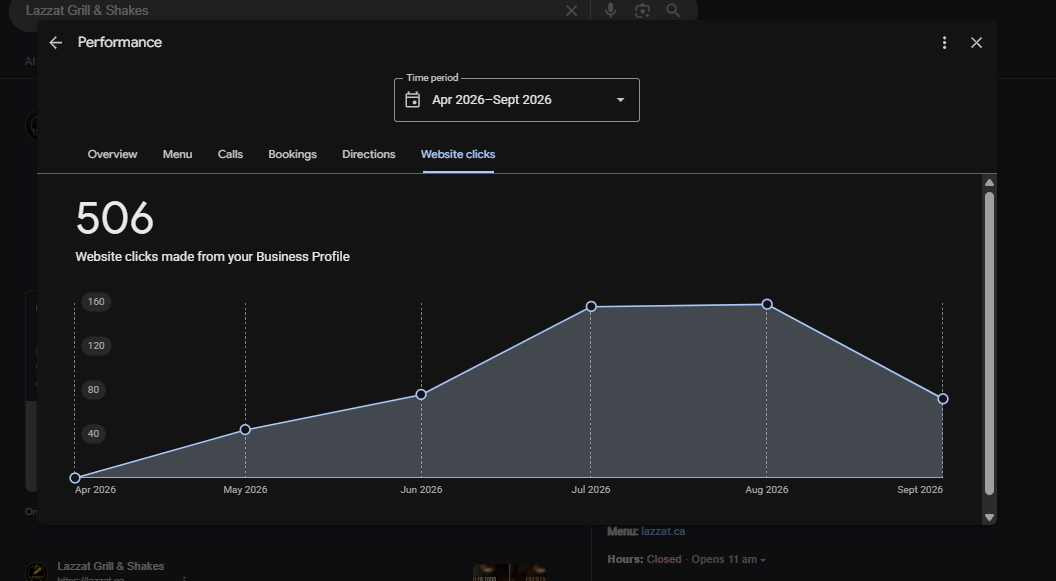Click the 506 total website clicks number
The width and height of the screenshot is (1056, 581).
(x=115, y=218)
